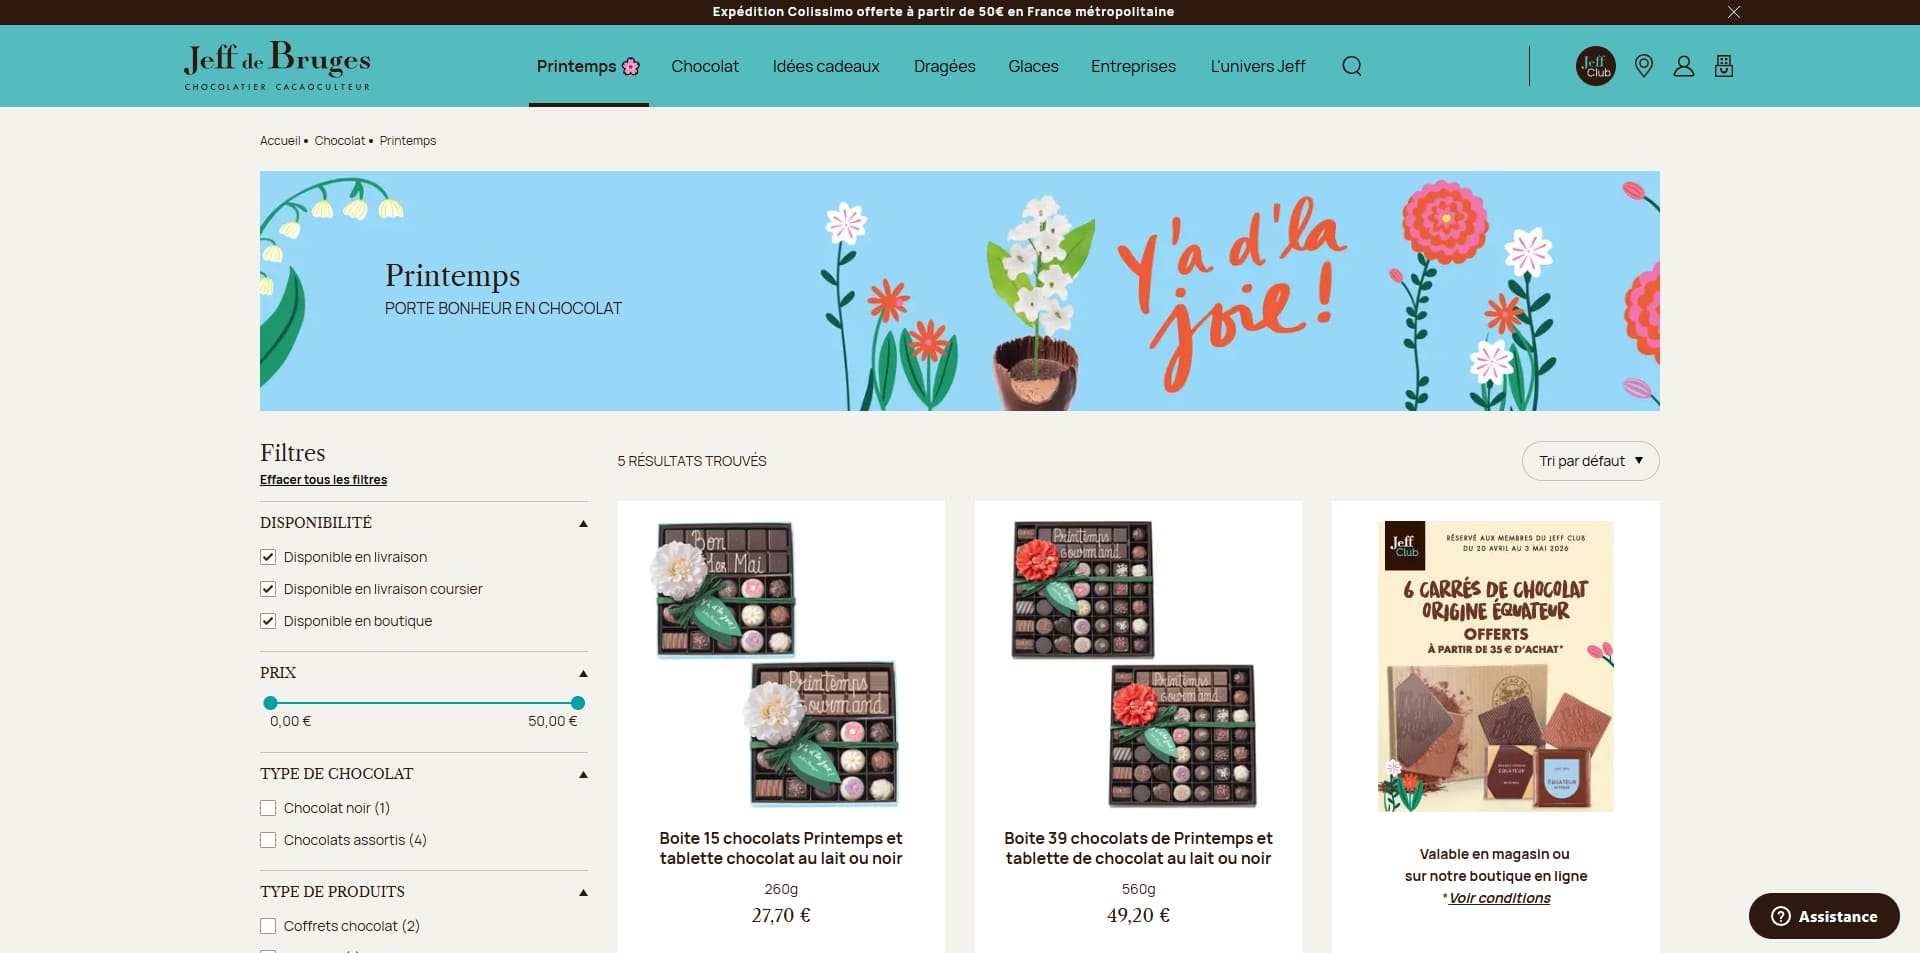Open the Entreprises menu item
Viewport: 1920px width, 953px height.
1133,66
